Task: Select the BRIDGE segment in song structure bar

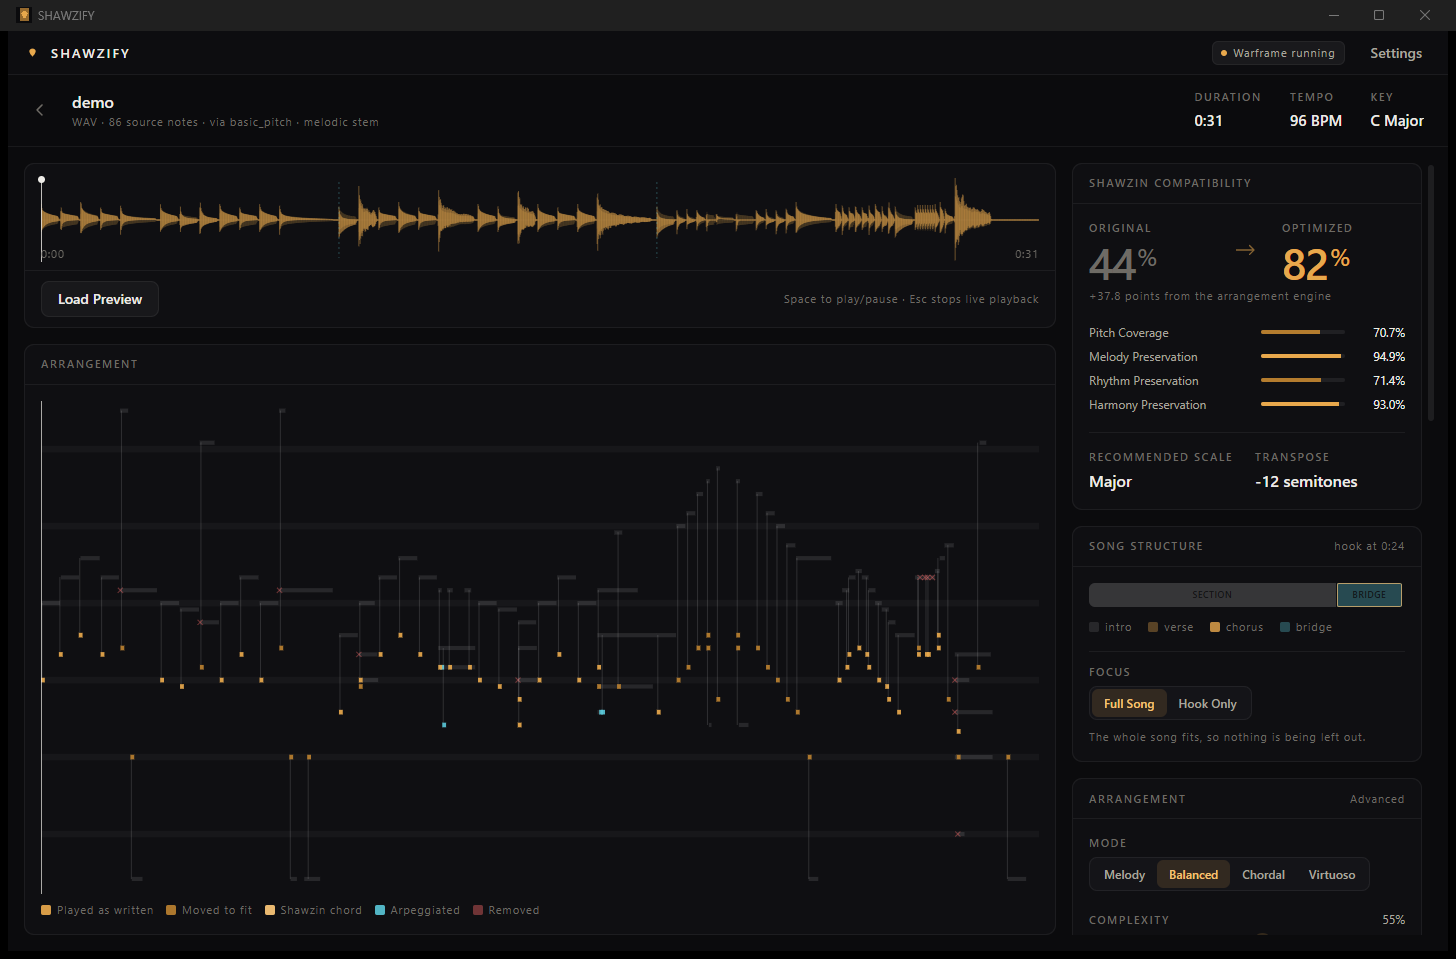Action: coord(1369,595)
